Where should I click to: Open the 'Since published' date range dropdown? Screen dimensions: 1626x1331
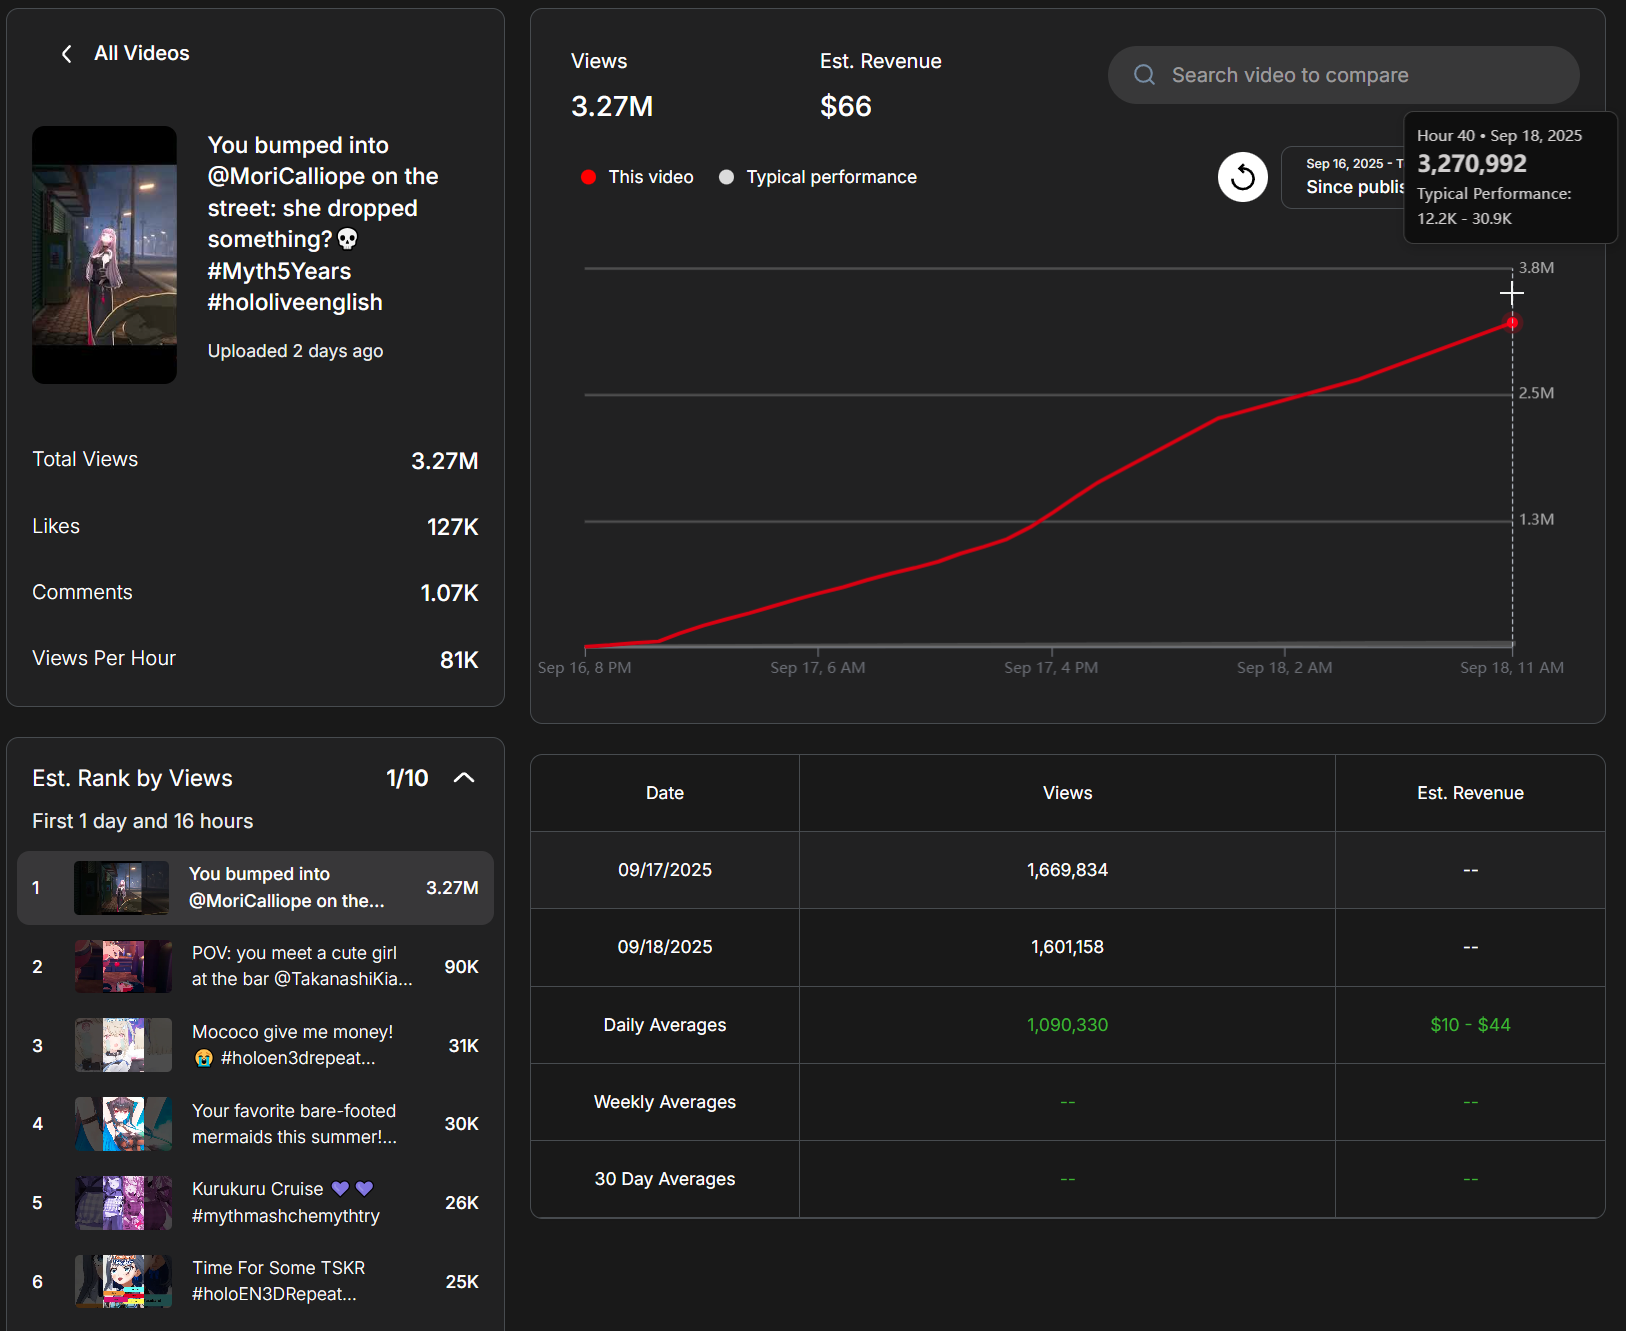(x=1343, y=177)
